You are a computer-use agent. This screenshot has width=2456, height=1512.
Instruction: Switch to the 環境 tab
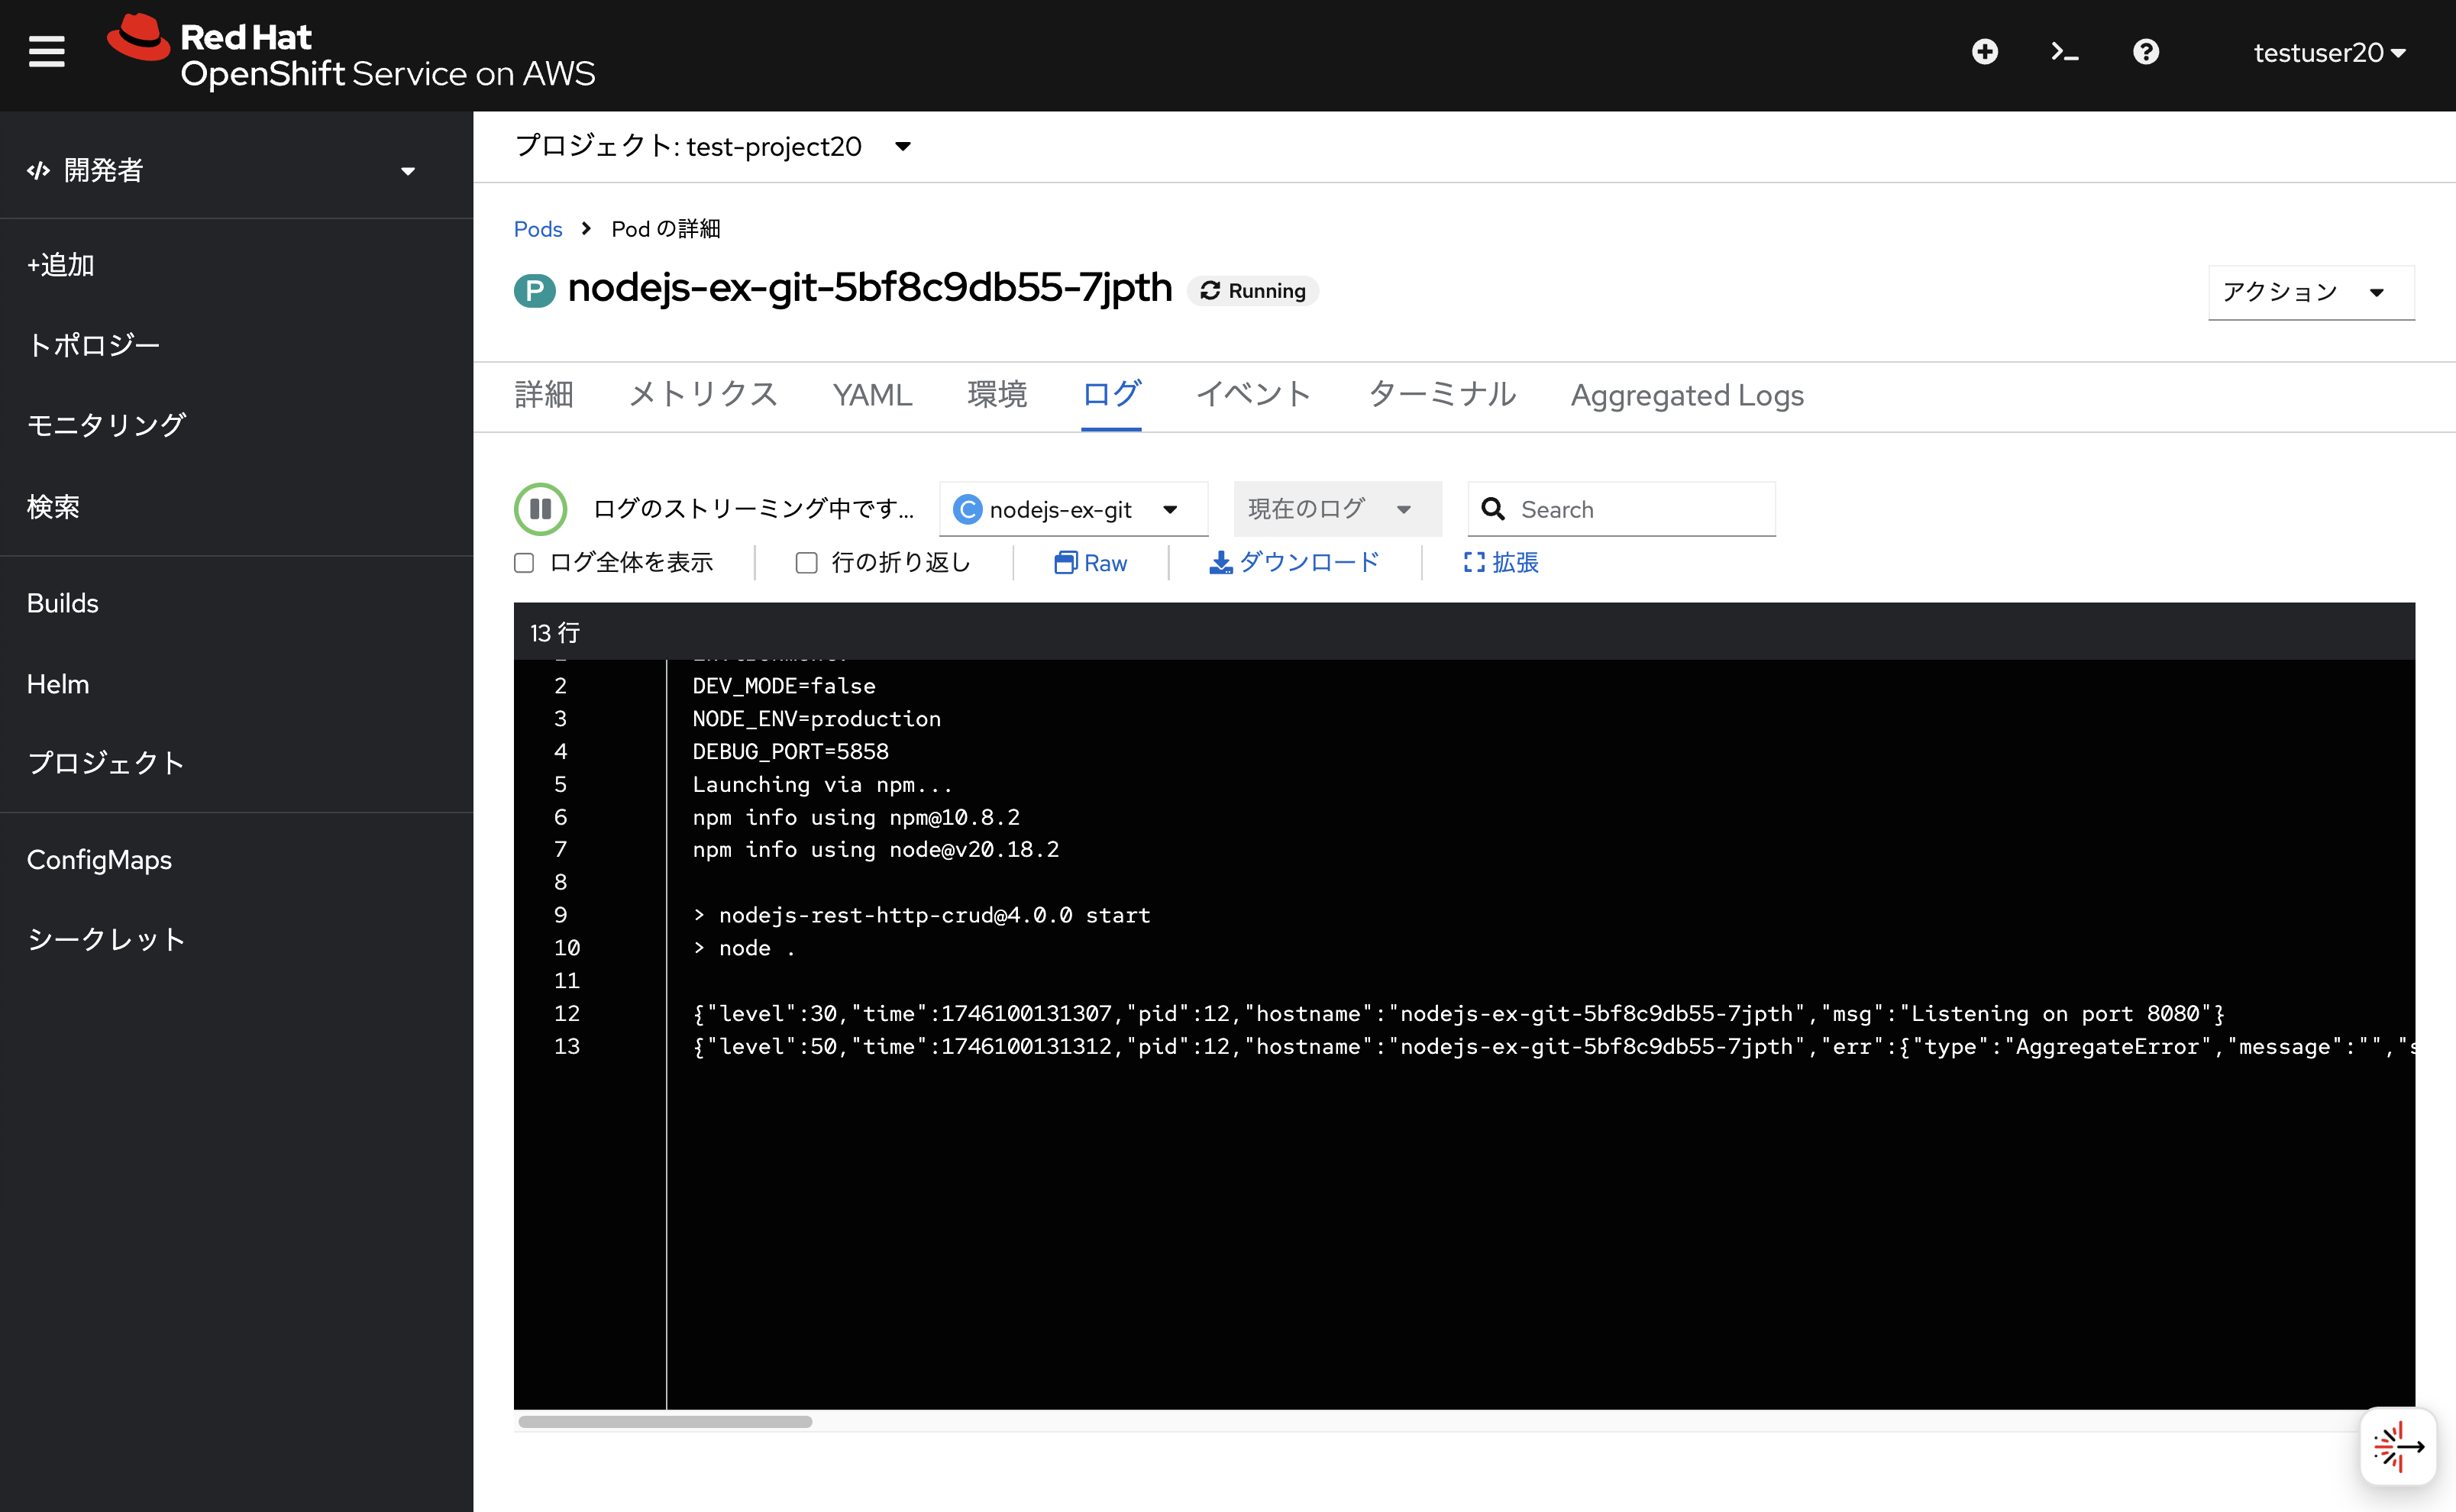(x=997, y=395)
